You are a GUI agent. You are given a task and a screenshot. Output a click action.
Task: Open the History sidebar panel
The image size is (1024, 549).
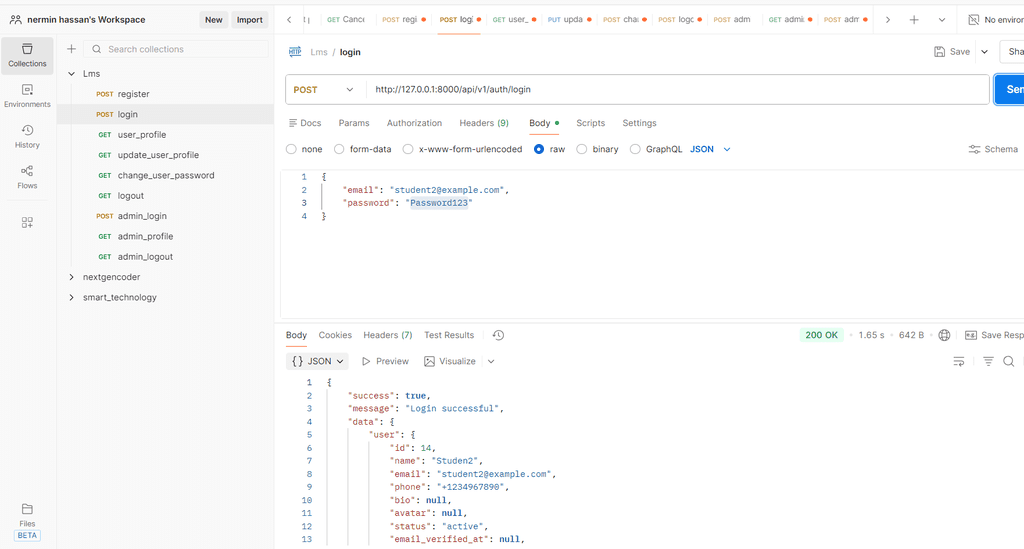pos(27,136)
